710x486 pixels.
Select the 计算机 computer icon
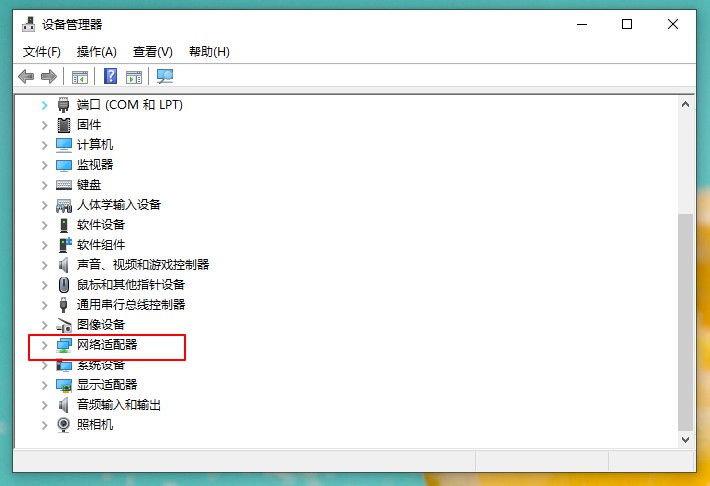(x=64, y=145)
